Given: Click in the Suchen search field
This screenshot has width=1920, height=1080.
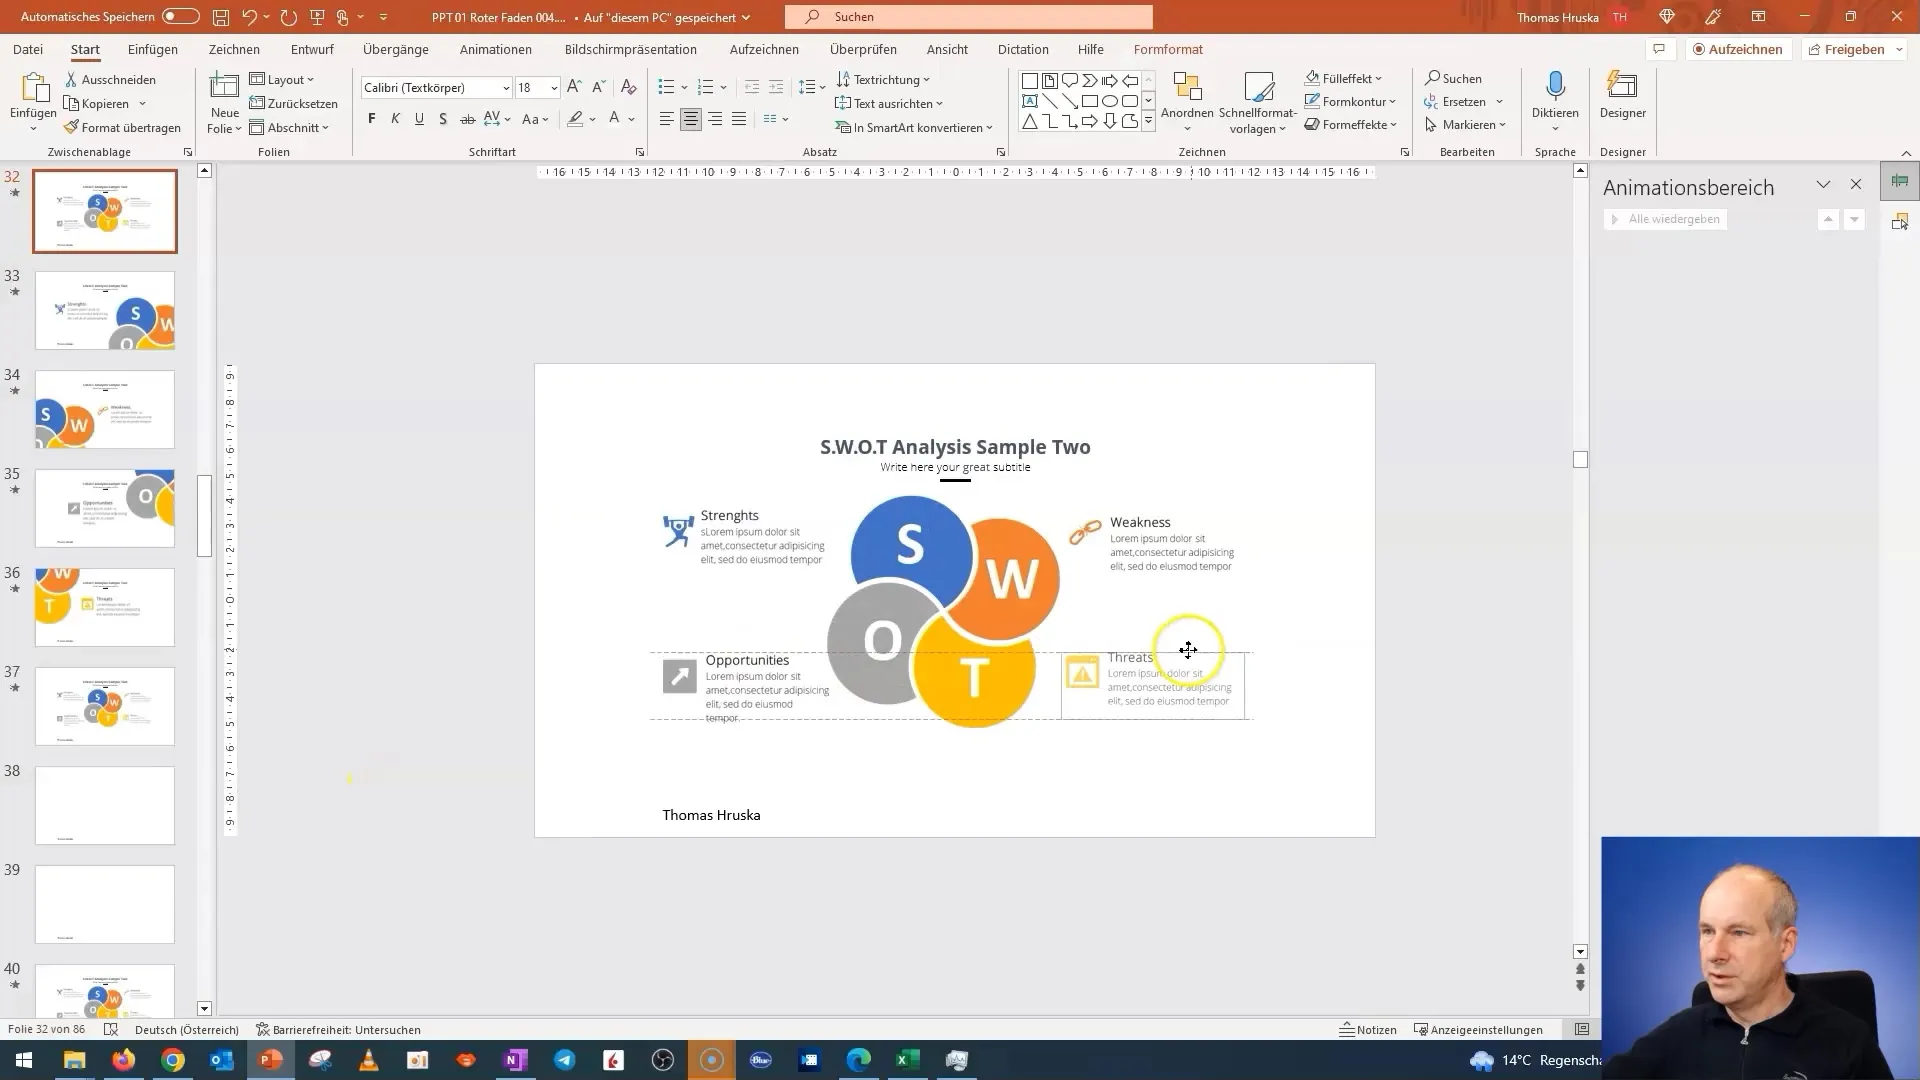Looking at the screenshot, I should pos(969,17).
